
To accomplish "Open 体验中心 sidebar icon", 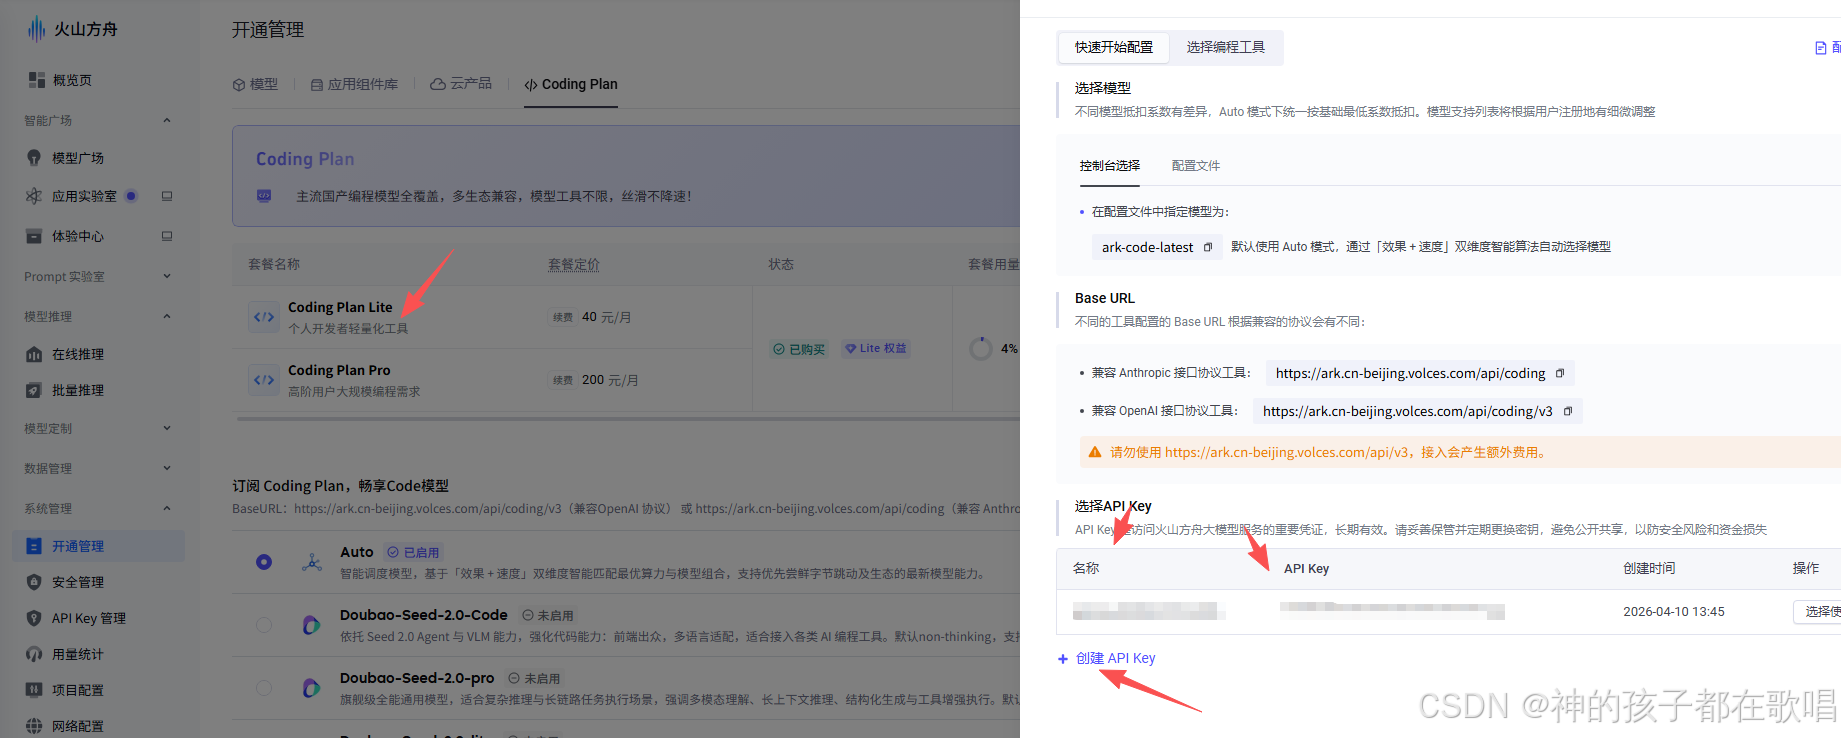I will click(34, 236).
